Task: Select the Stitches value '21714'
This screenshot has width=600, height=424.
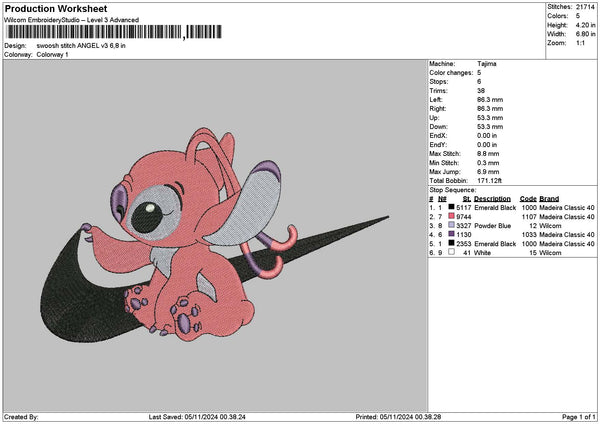Action: pos(585,7)
